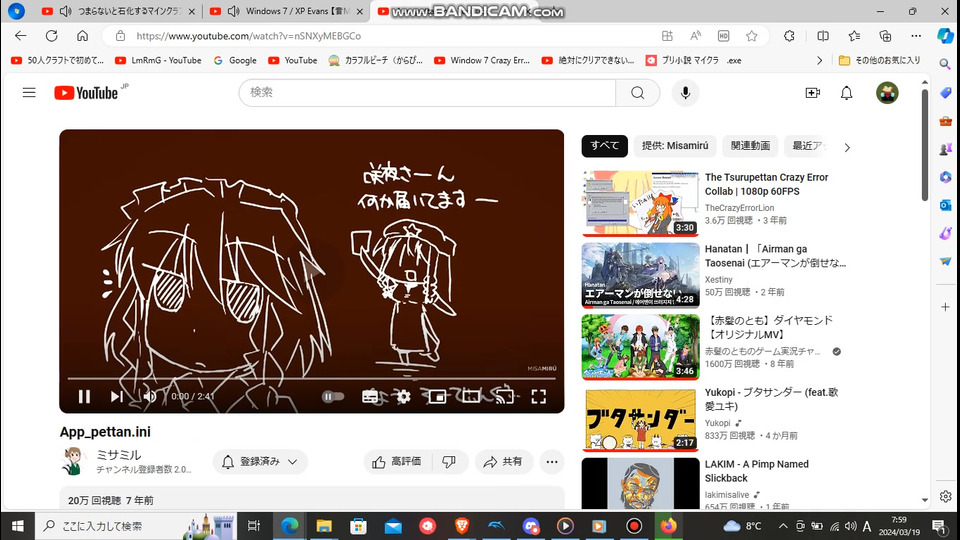Click the 共有 share button
This screenshot has width=960, height=540.
(x=503, y=462)
